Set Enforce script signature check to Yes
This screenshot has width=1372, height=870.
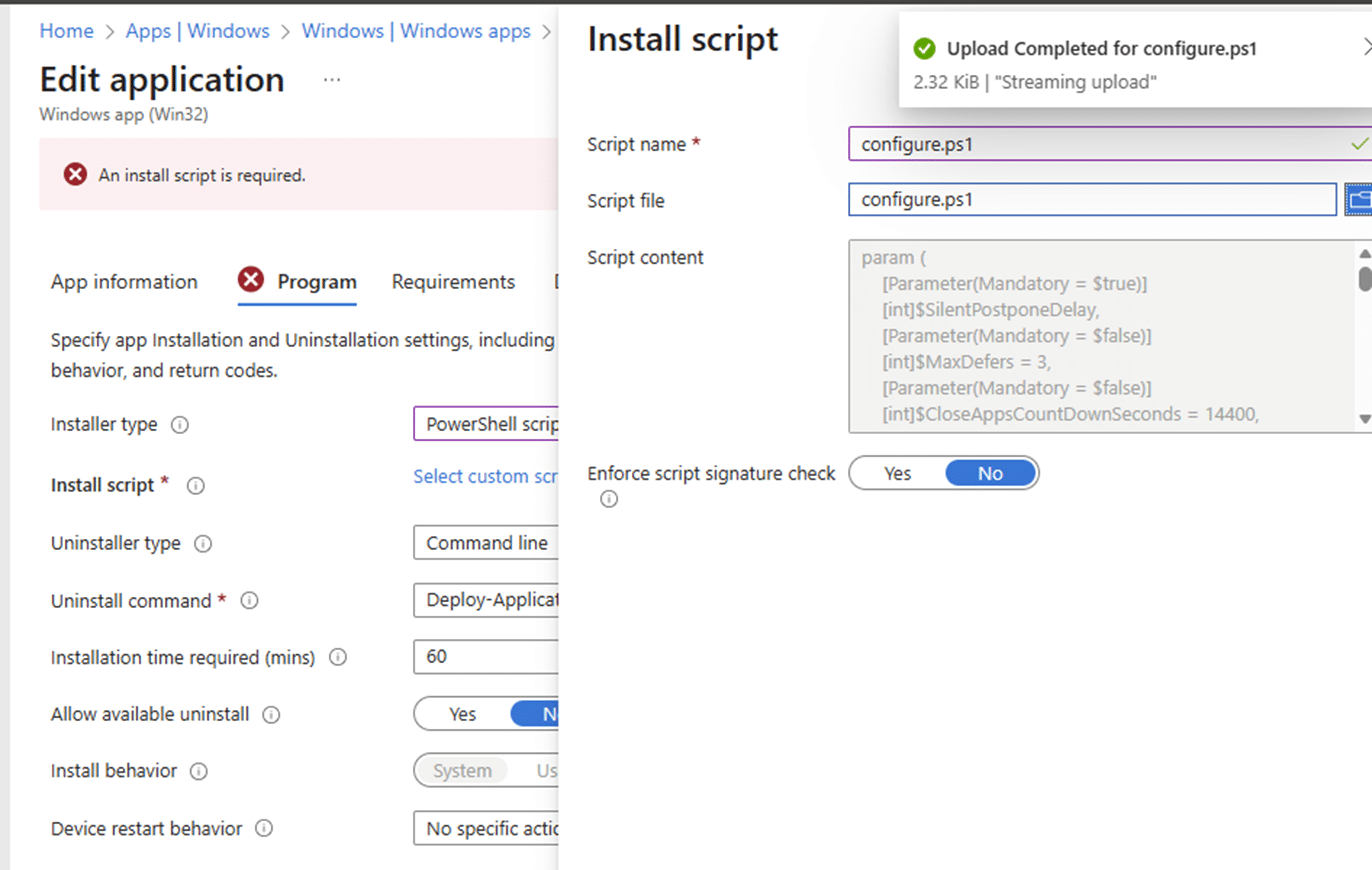click(897, 473)
